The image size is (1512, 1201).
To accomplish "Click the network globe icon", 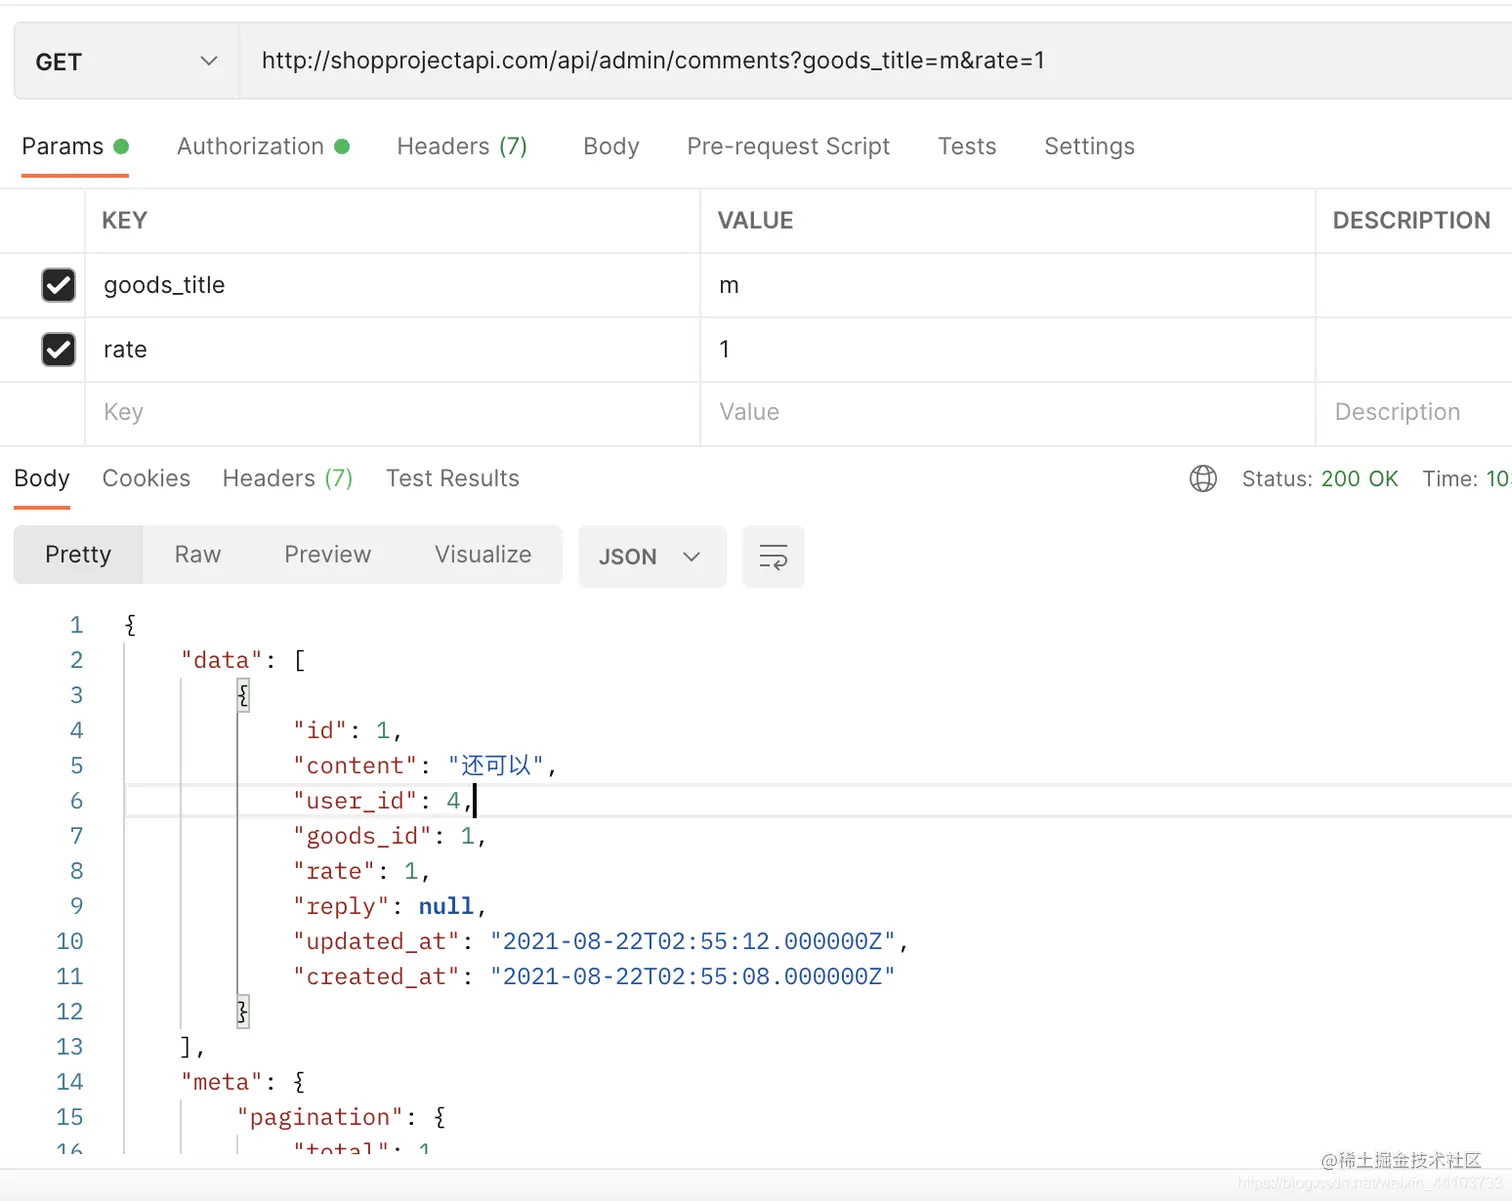I will click(1203, 479).
